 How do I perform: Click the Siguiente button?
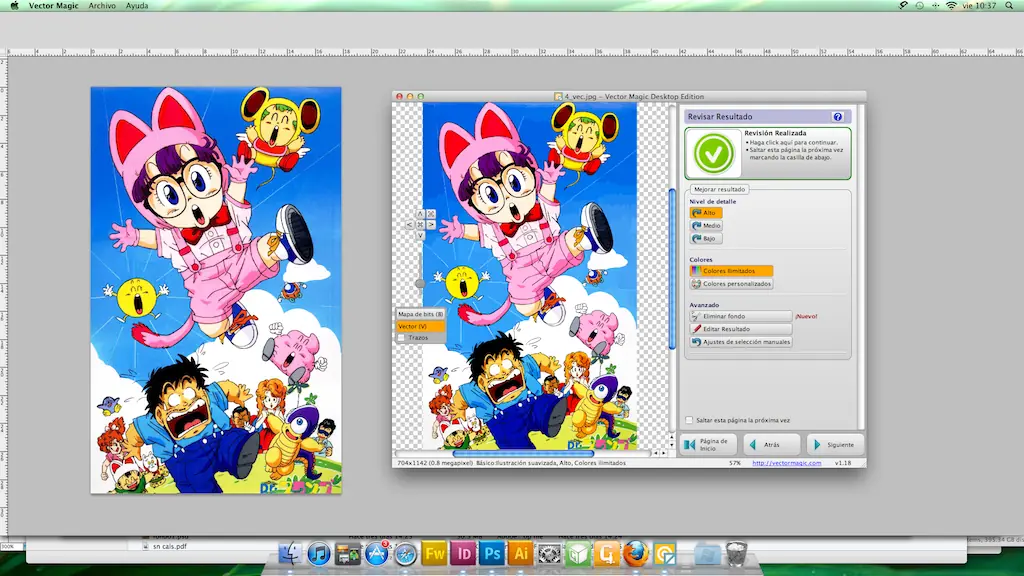835,445
